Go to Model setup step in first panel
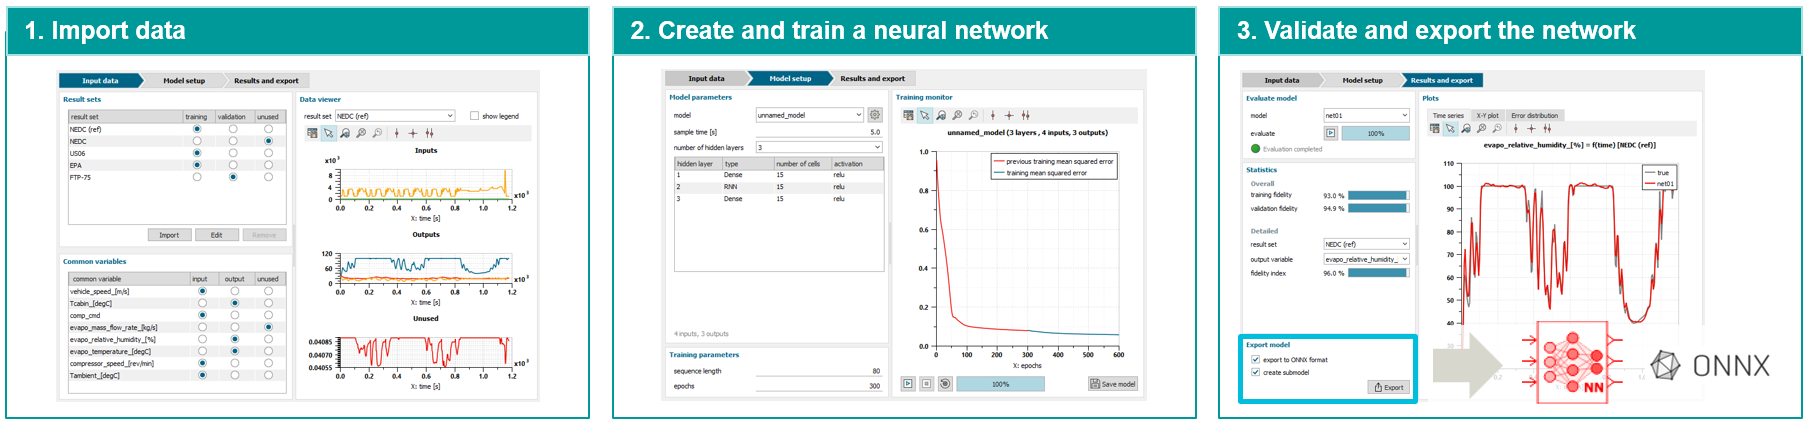1806x423 pixels. point(184,81)
